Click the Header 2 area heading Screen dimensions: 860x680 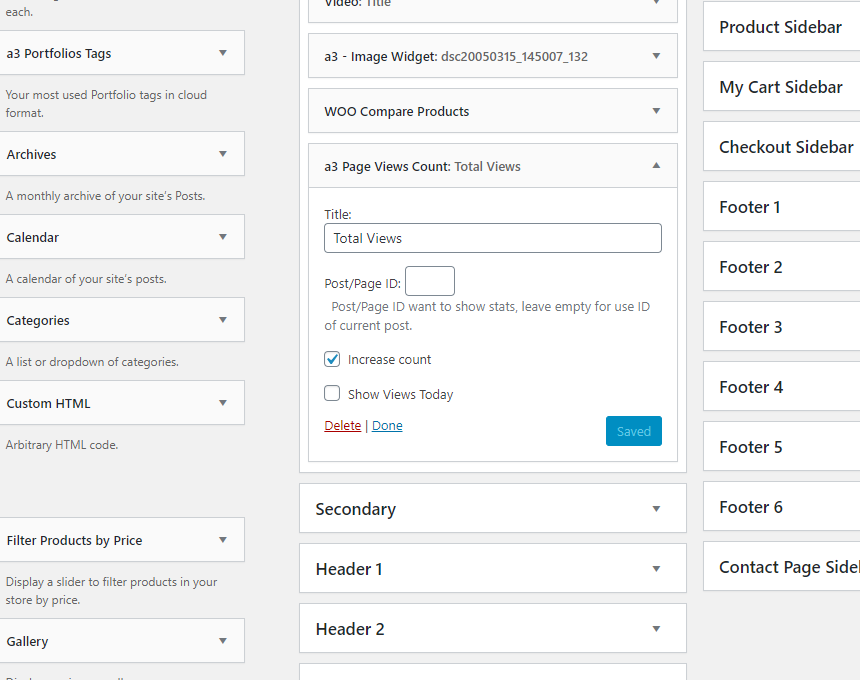point(350,629)
